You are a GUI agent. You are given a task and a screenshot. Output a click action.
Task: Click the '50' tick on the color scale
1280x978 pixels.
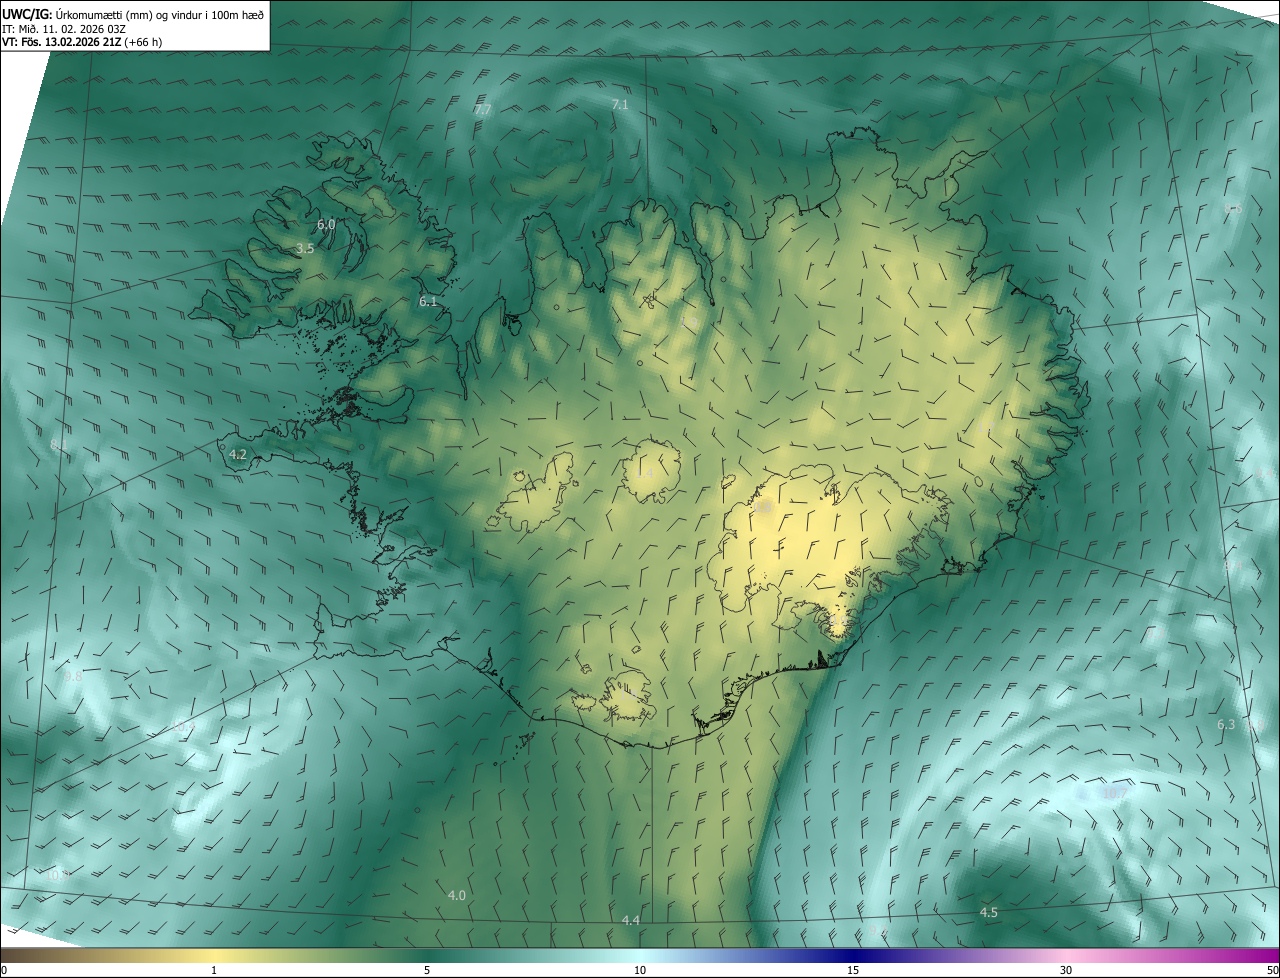coord(1272,970)
